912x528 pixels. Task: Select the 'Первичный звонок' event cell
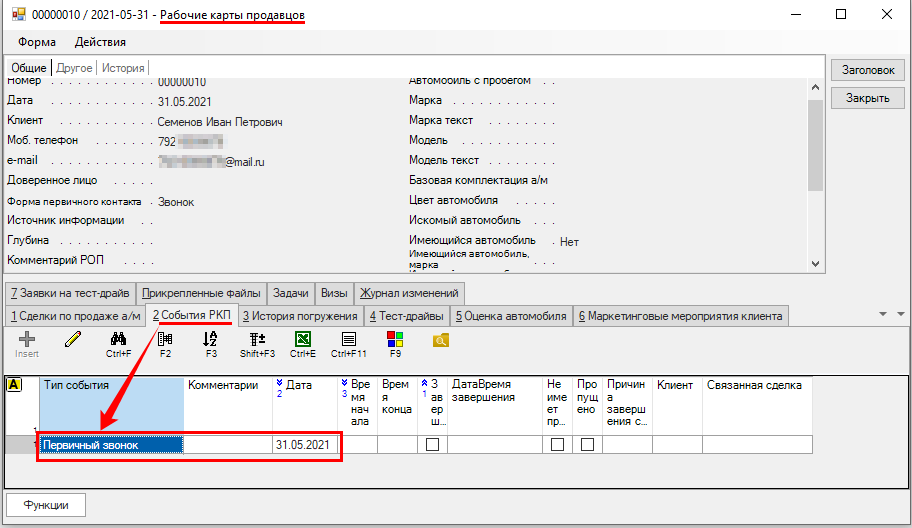(x=110, y=445)
